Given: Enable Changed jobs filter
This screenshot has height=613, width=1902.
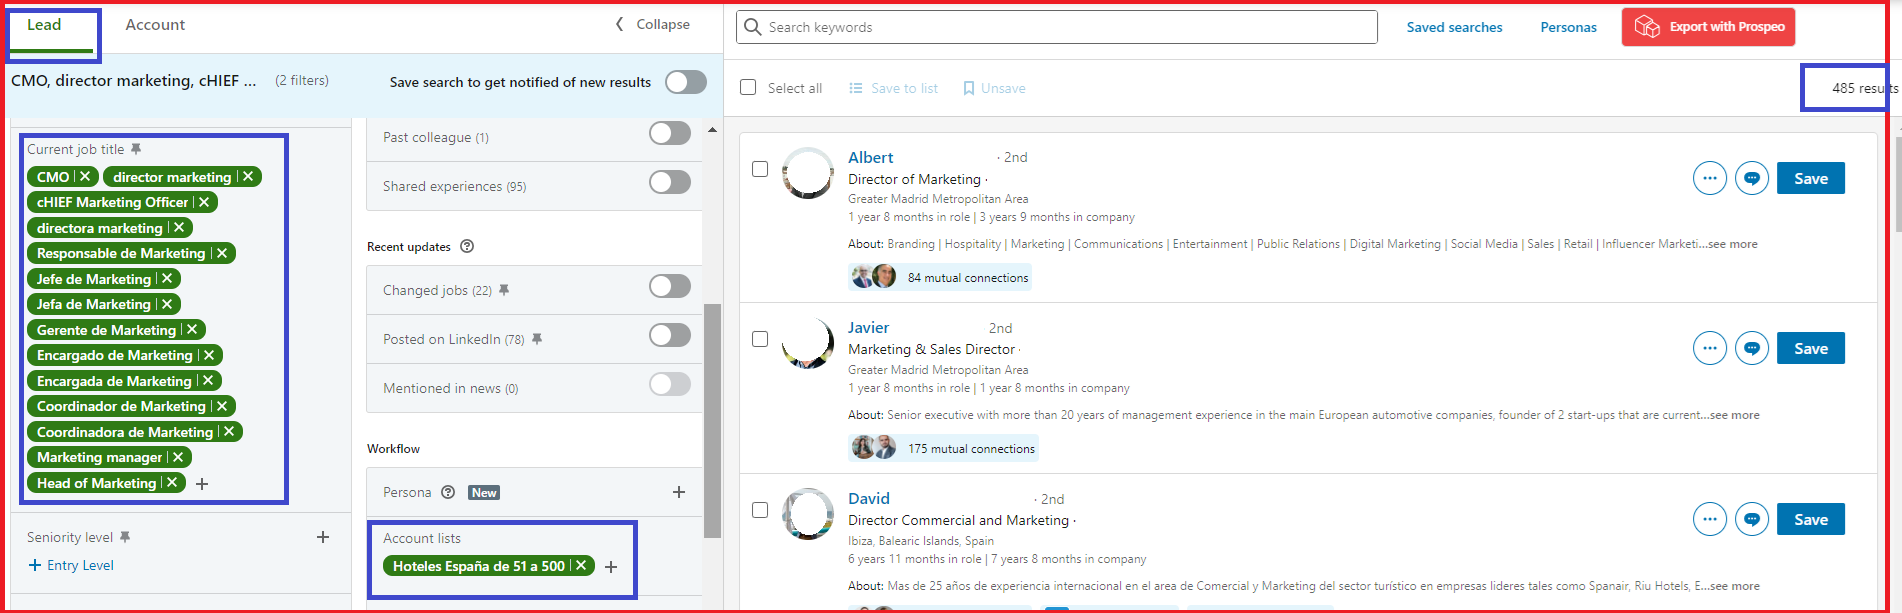Looking at the screenshot, I should tap(670, 286).
